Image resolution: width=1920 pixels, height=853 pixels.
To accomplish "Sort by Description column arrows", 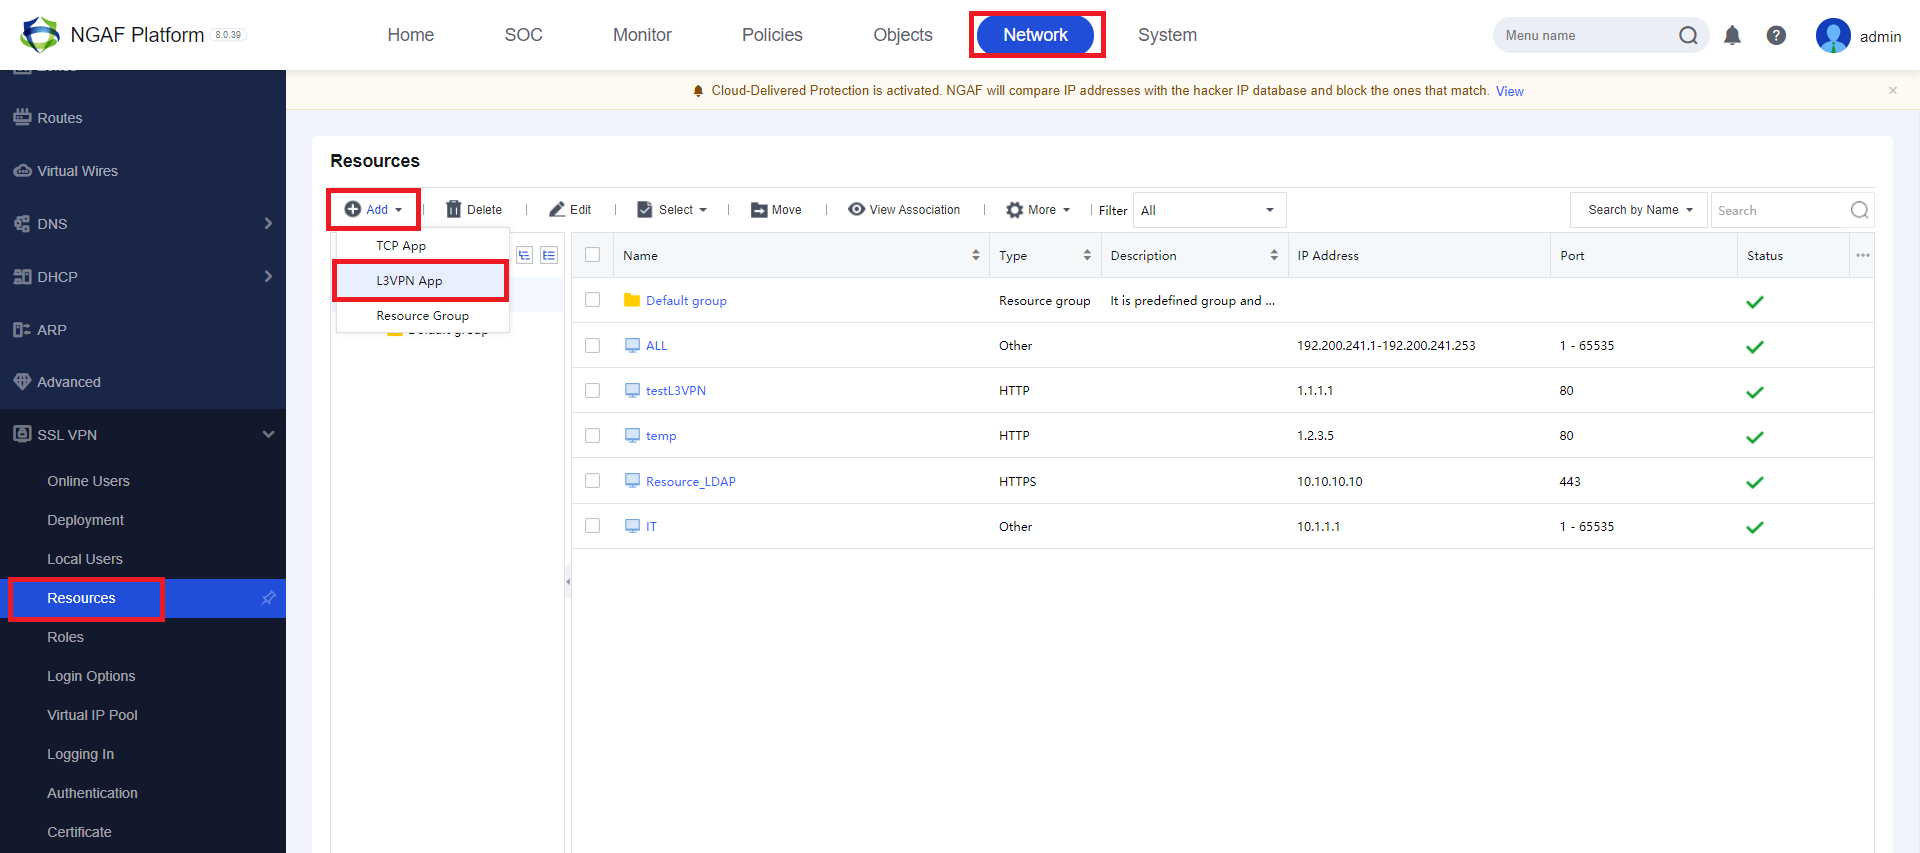I will point(1274,255).
